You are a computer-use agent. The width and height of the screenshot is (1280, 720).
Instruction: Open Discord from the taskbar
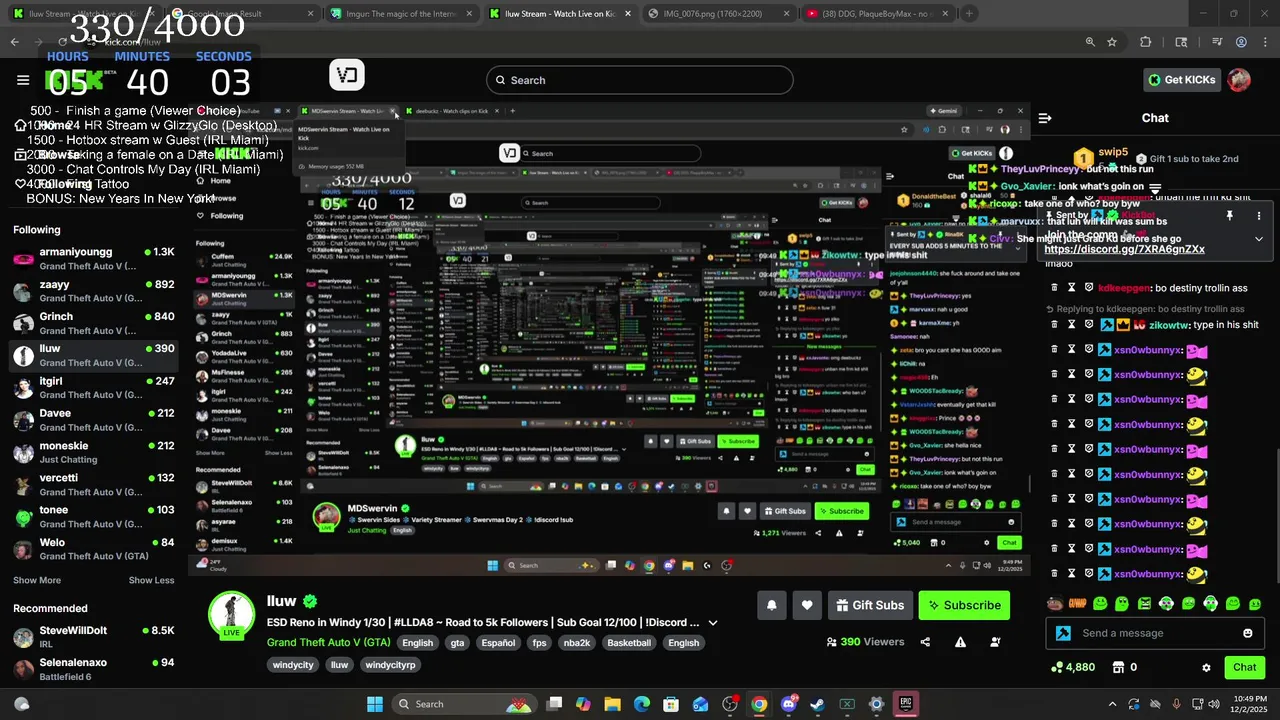coord(788,704)
